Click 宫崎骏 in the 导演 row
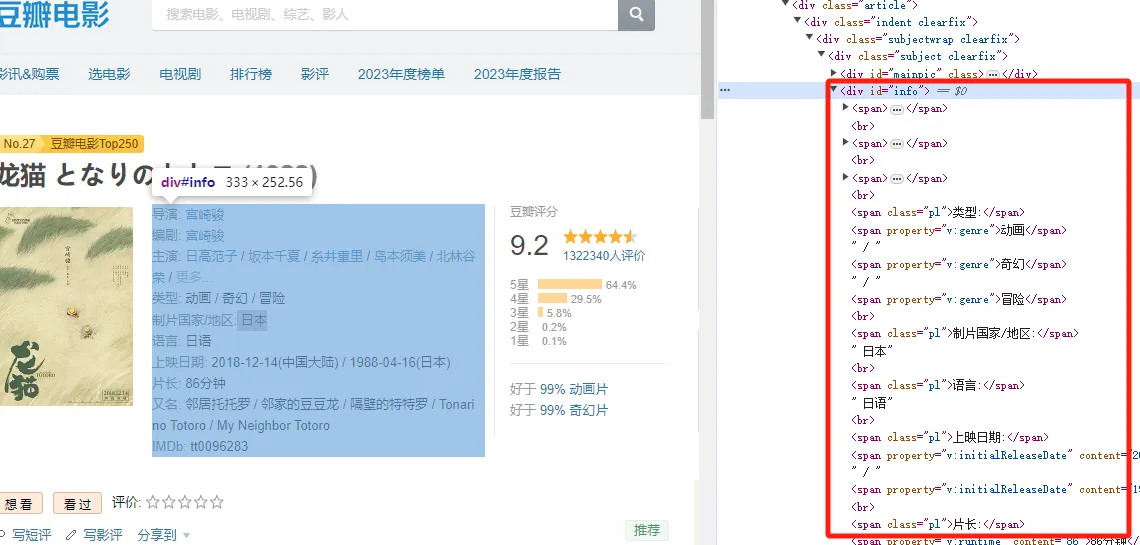The height and width of the screenshot is (545, 1140). coord(205,214)
